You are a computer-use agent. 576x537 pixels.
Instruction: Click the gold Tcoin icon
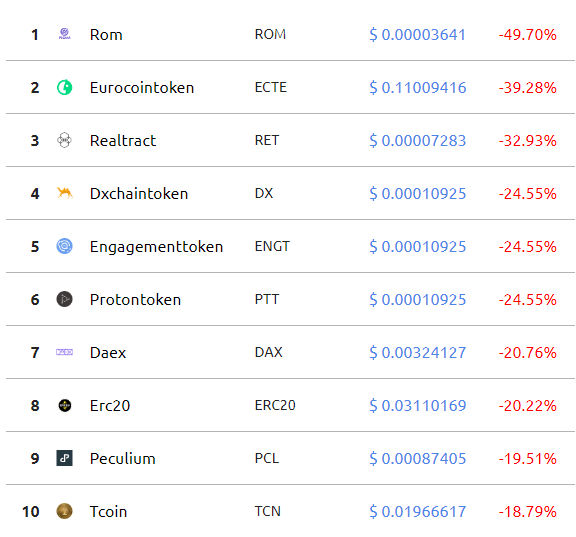coord(65,511)
